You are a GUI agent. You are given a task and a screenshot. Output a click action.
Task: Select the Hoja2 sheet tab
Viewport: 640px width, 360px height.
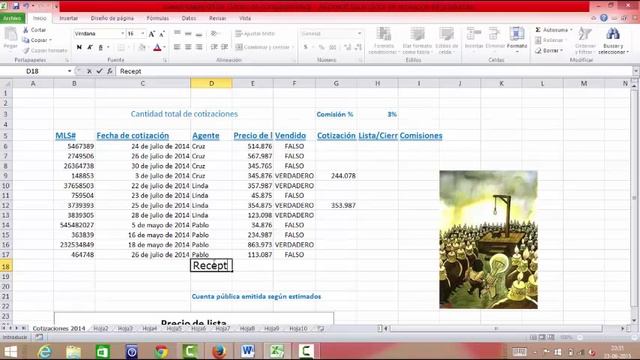pos(101,328)
